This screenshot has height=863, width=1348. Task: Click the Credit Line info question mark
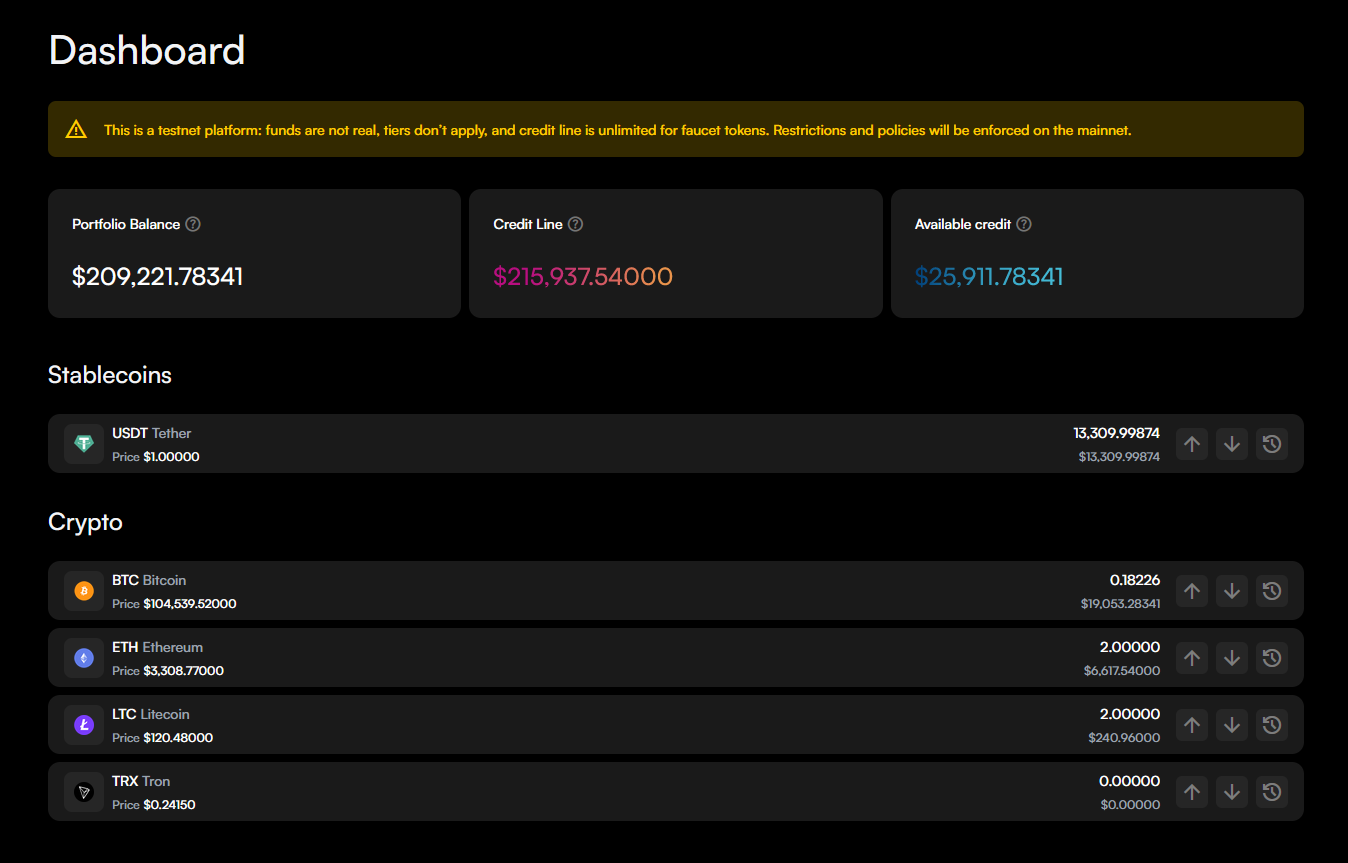click(x=575, y=224)
